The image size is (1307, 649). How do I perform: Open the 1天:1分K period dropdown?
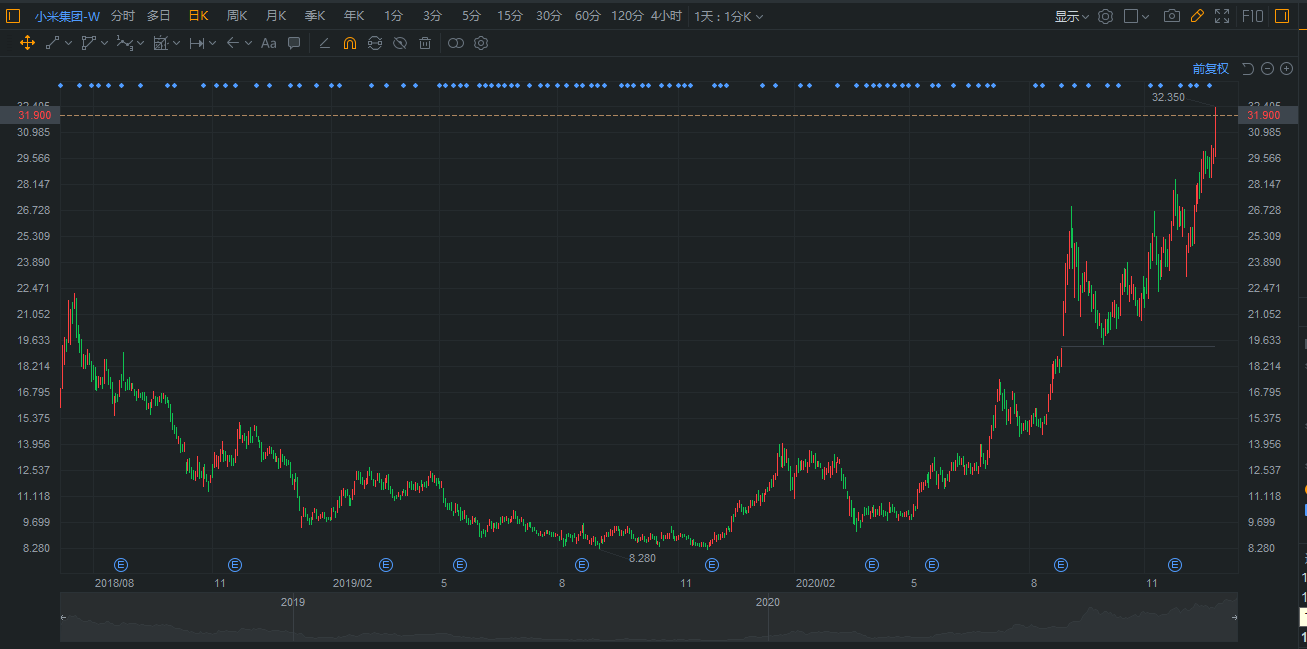[729, 16]
